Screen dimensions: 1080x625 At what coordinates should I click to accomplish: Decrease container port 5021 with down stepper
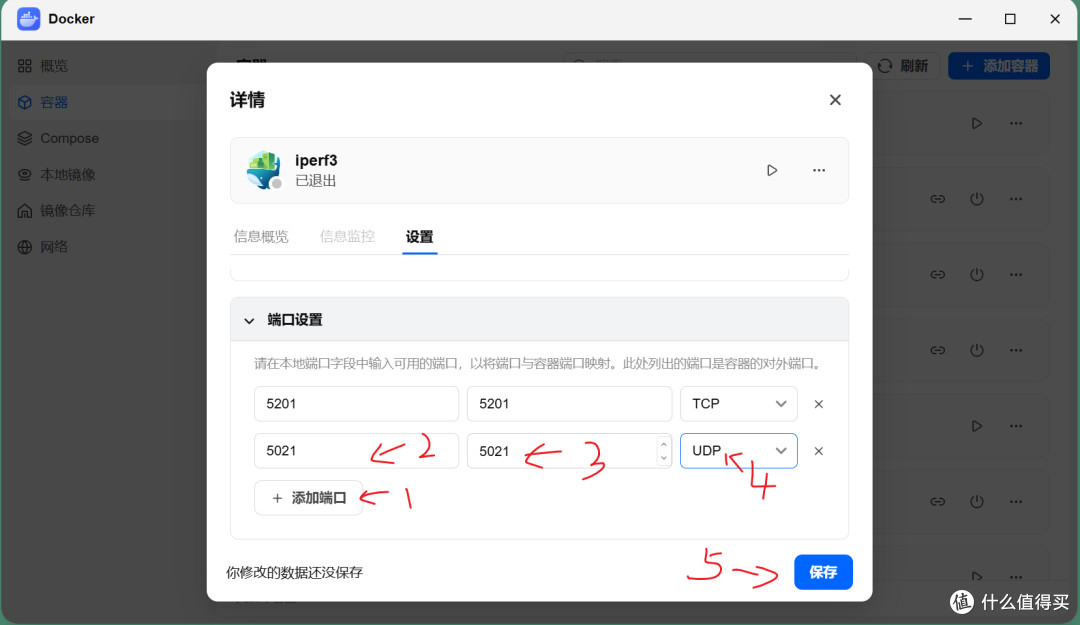[663, 458]
